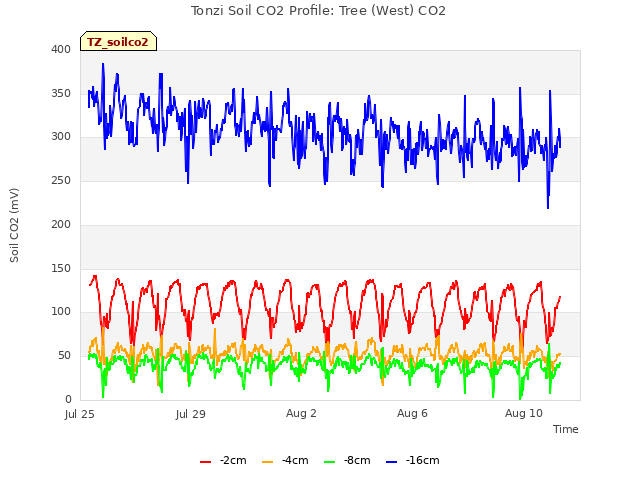The width and height of the screenshot is (640, 480).
Task: Click the 300 y-axis tick label
Action: pos(61,137)
